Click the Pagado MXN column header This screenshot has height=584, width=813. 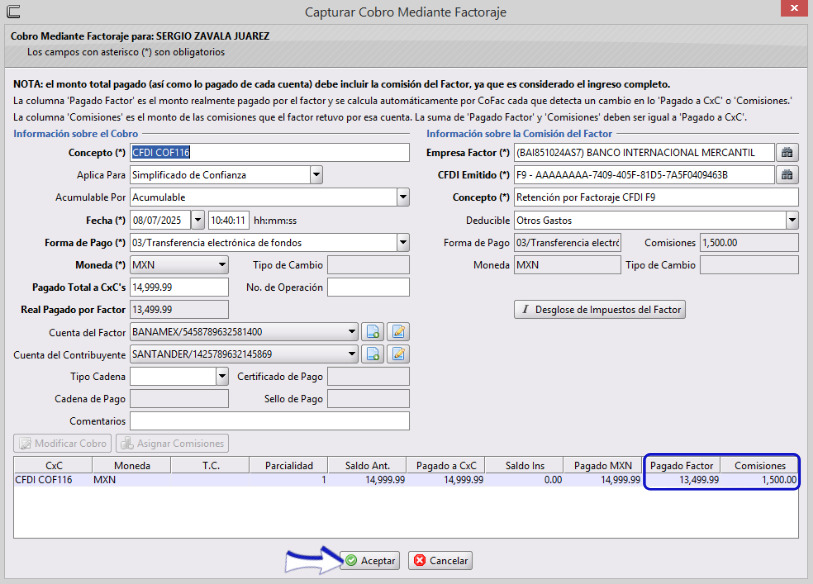(x=602, y=465)
